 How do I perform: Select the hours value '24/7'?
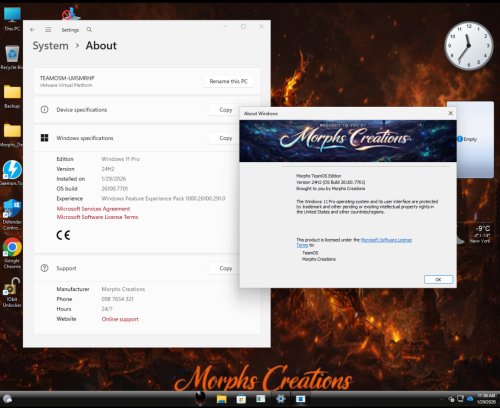pyautogui.click(x=107, y=309)
